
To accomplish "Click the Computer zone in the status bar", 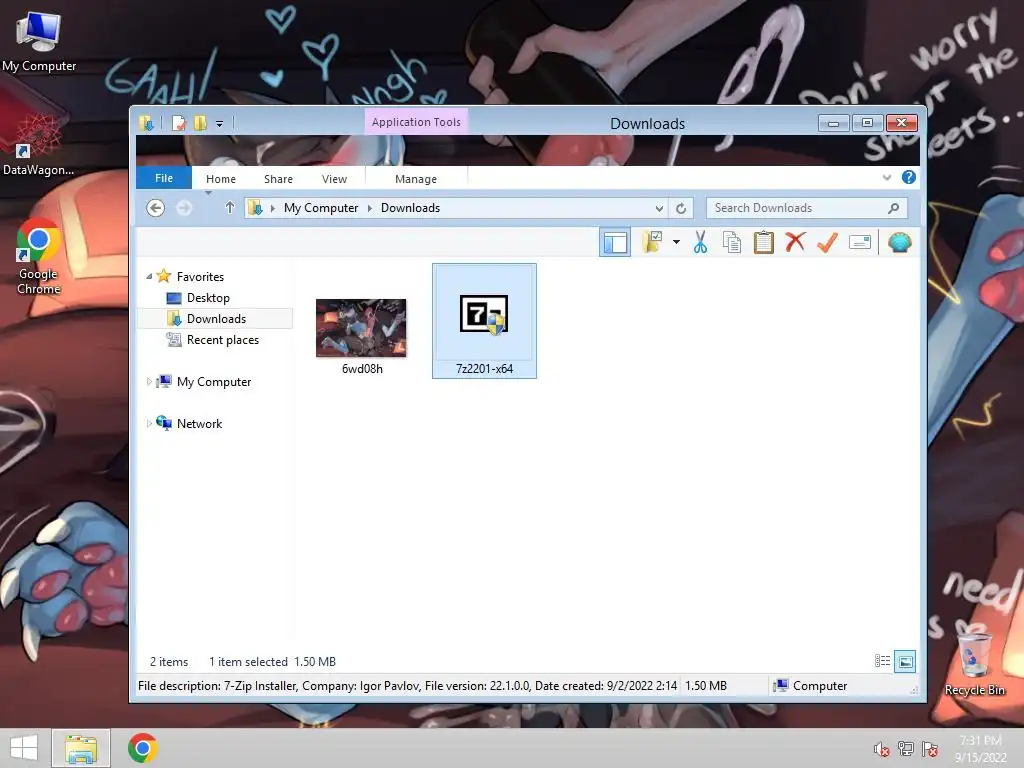I will pos(810,685).
